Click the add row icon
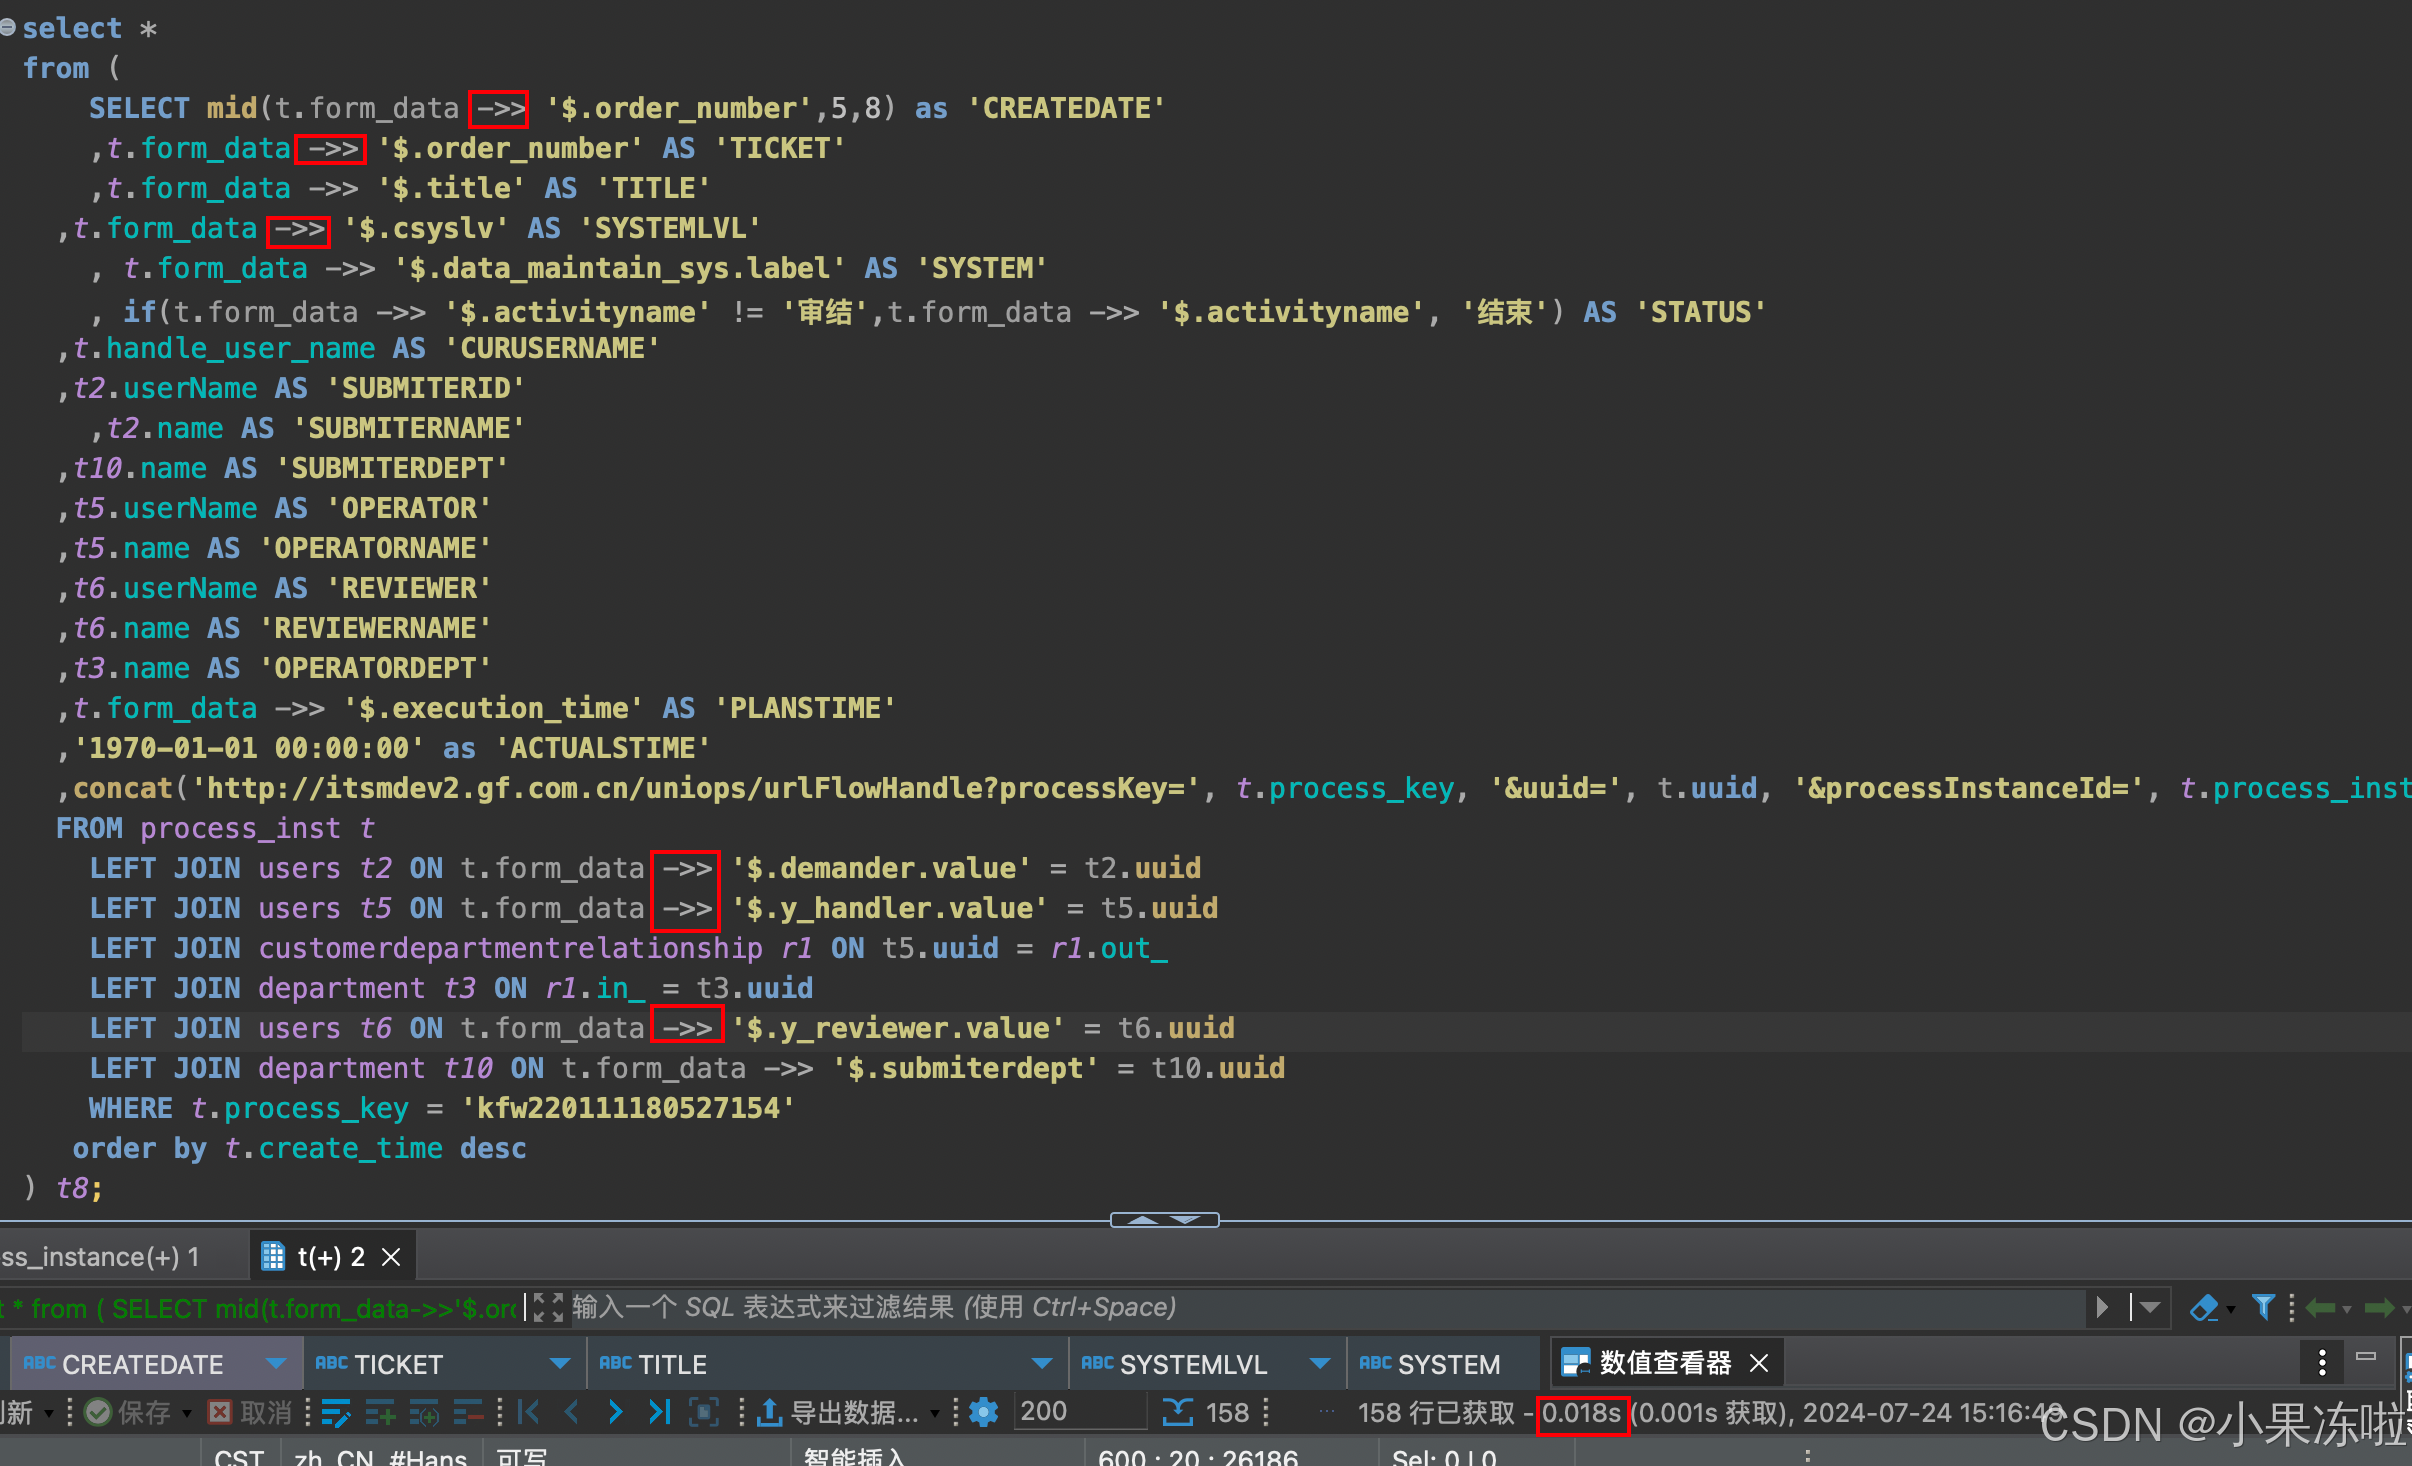This screenshot has height=1466, width=2412. click(379, 1412)
